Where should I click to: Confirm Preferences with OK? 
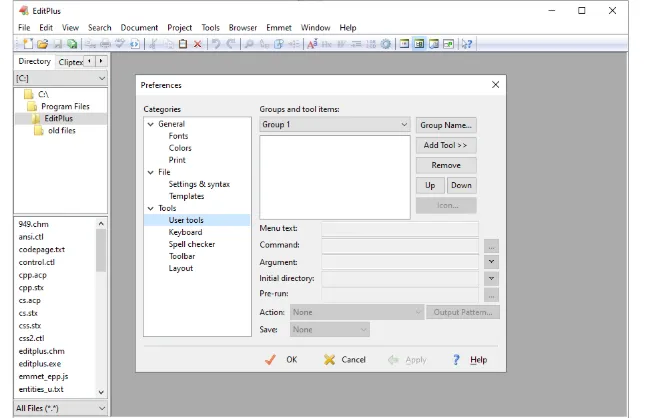coord(281,360)
